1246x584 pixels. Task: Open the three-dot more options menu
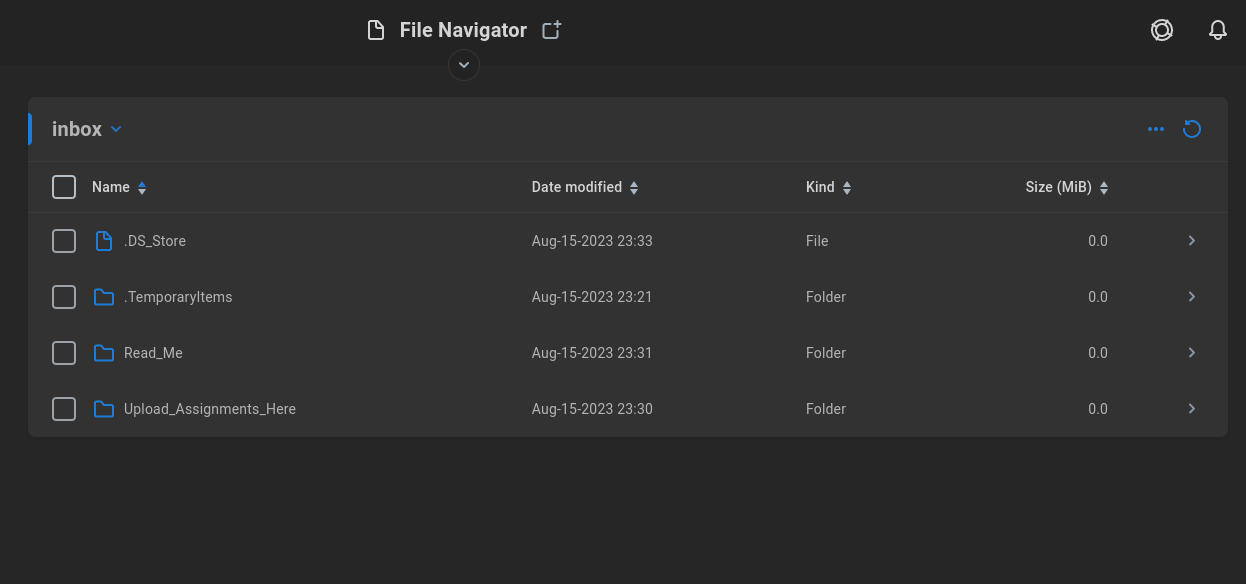click(1156, 129)
